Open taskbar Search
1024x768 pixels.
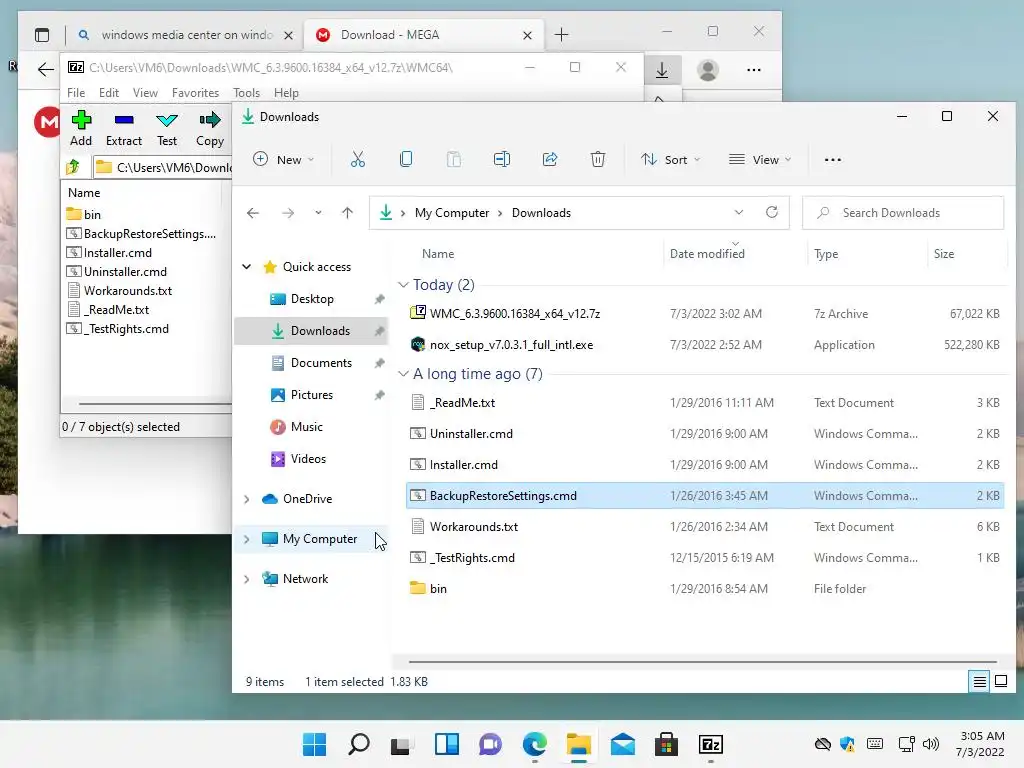click(x=359, y=744)
